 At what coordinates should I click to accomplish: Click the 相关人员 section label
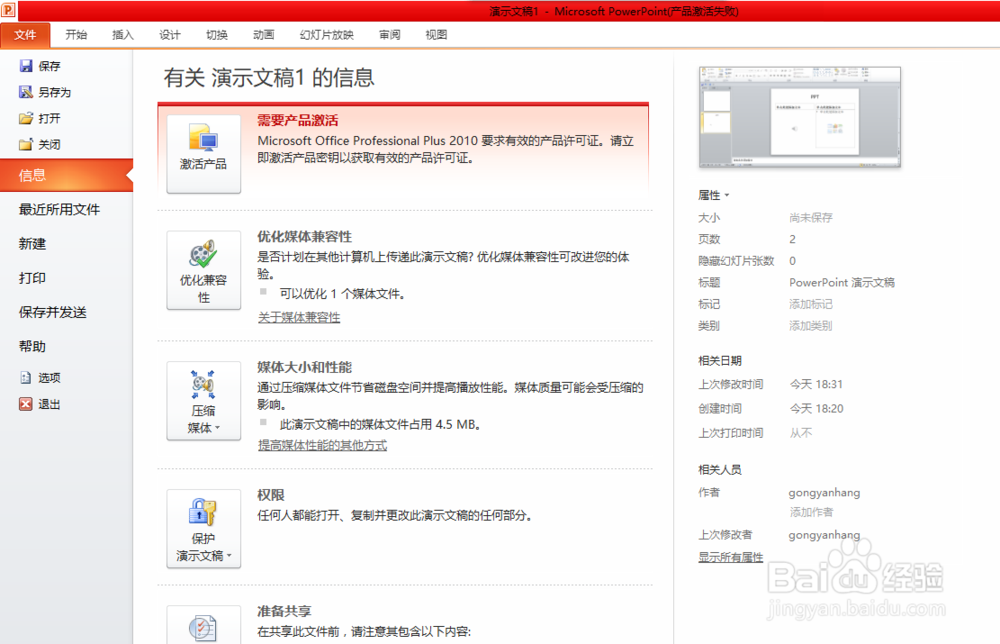click(720, 469)
